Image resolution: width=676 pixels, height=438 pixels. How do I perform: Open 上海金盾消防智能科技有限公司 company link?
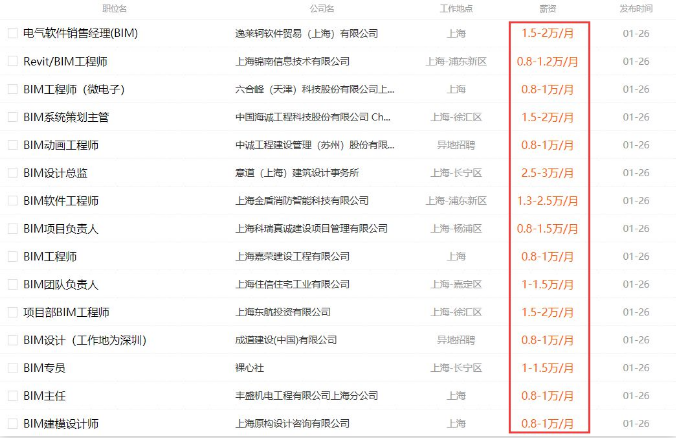302,200
